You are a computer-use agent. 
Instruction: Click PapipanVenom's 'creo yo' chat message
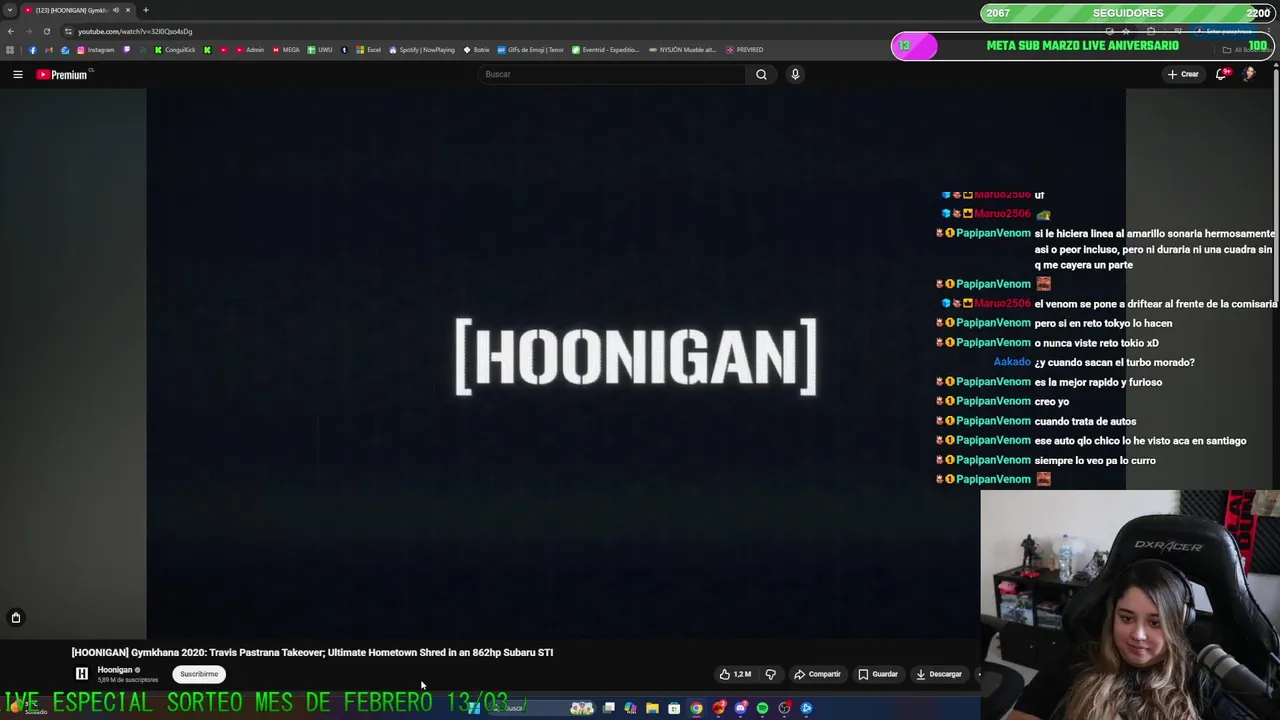tap(1051, 402)
